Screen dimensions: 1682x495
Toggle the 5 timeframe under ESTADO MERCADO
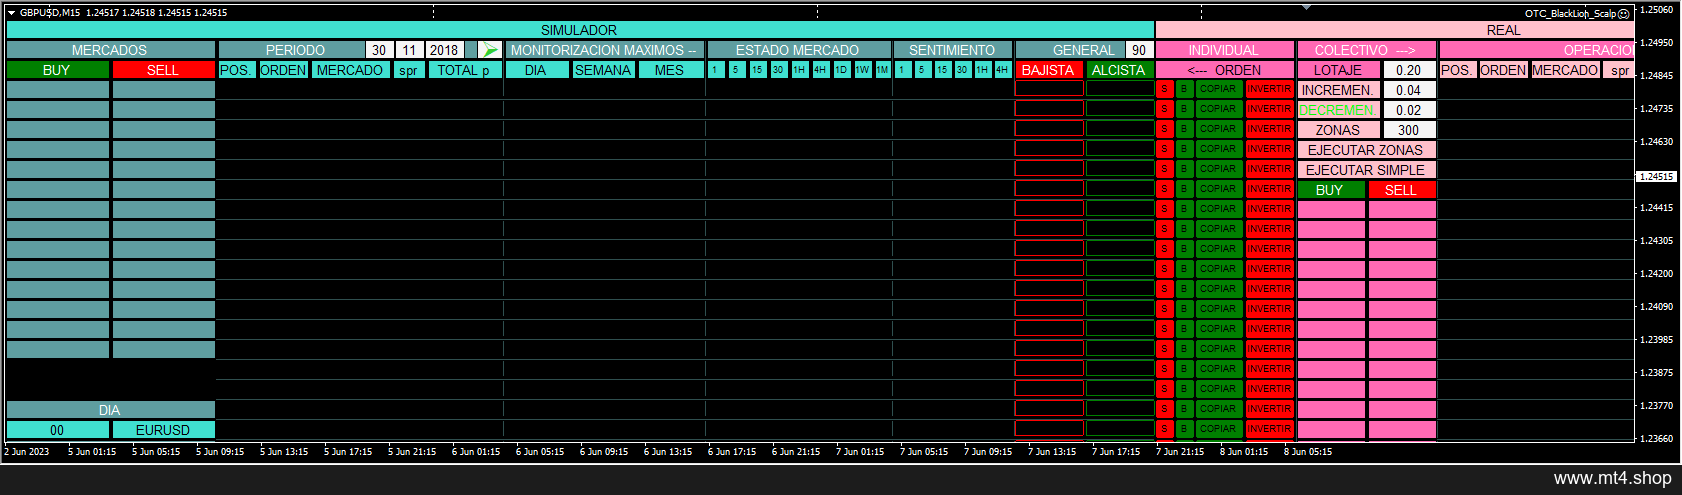click(736, 70)
